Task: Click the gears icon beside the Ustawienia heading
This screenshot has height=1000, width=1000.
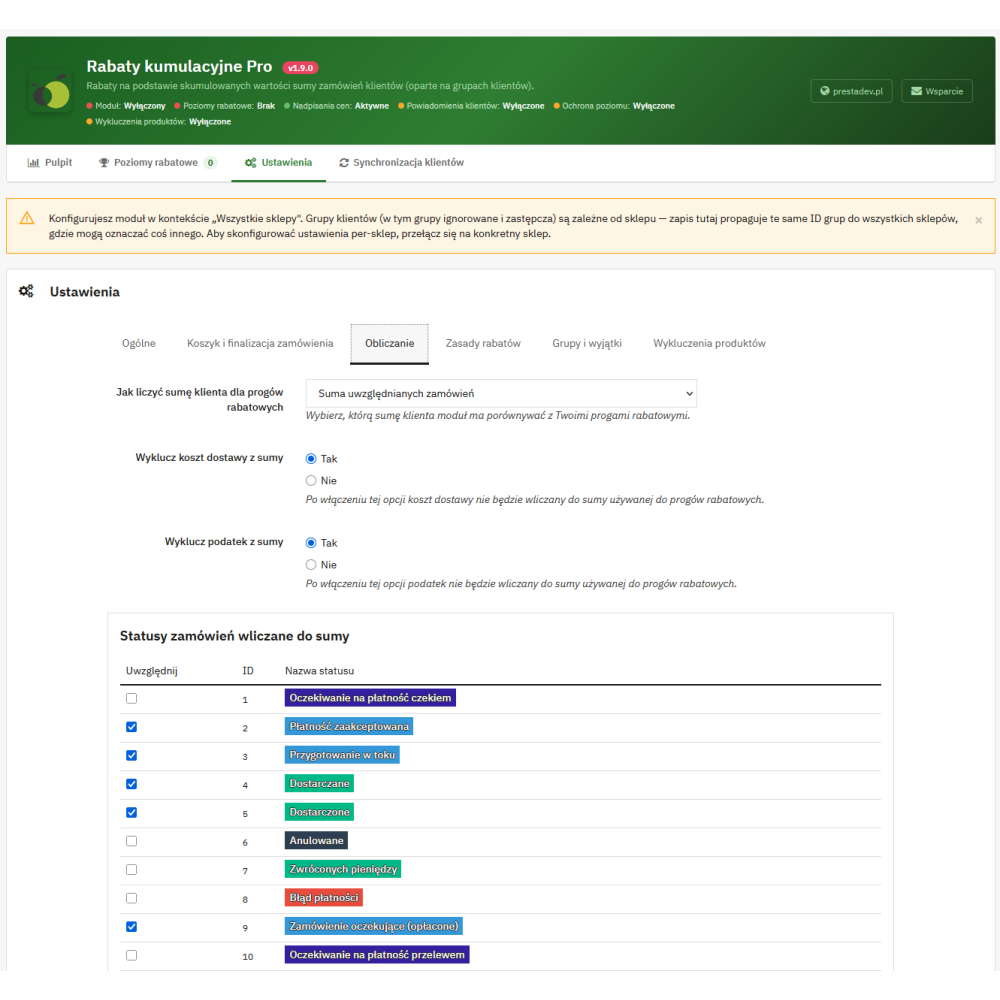Action: click(x=26, y=291)
